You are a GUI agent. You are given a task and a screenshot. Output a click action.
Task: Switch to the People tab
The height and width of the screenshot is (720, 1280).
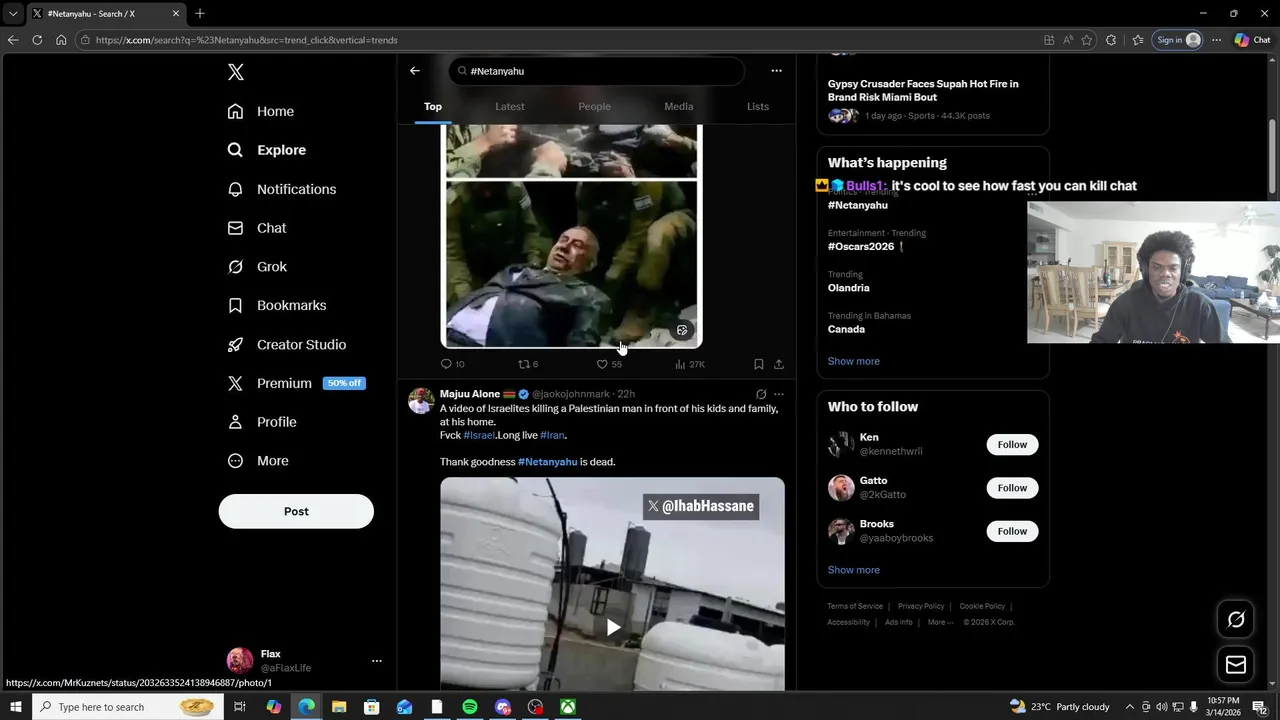[594, 106]
